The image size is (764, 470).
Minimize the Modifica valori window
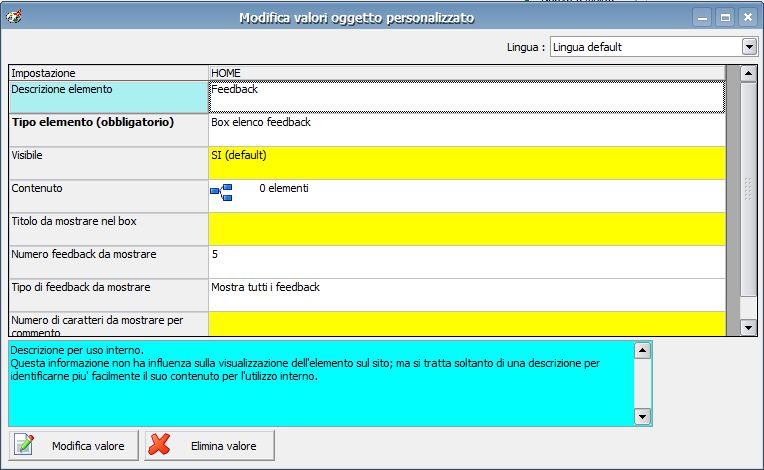702,18
